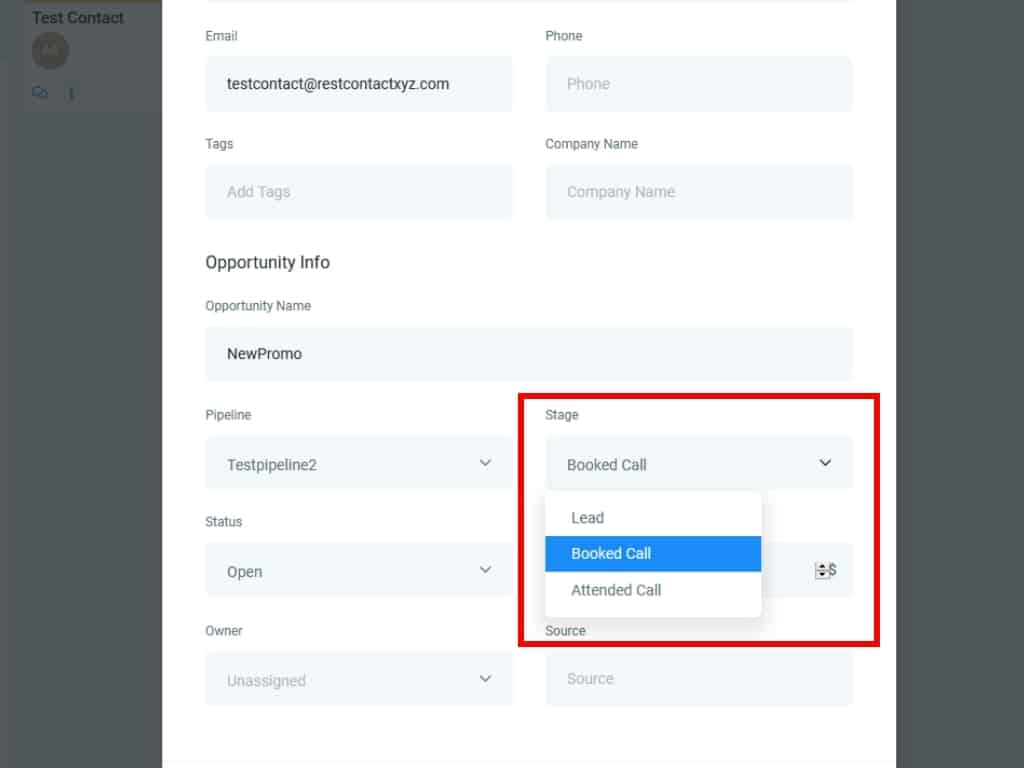Image resolution: width=1024 pixels, height=768 pixels.
Task: Open the Status dropdown showing Open
Action: tap(358, 571)
